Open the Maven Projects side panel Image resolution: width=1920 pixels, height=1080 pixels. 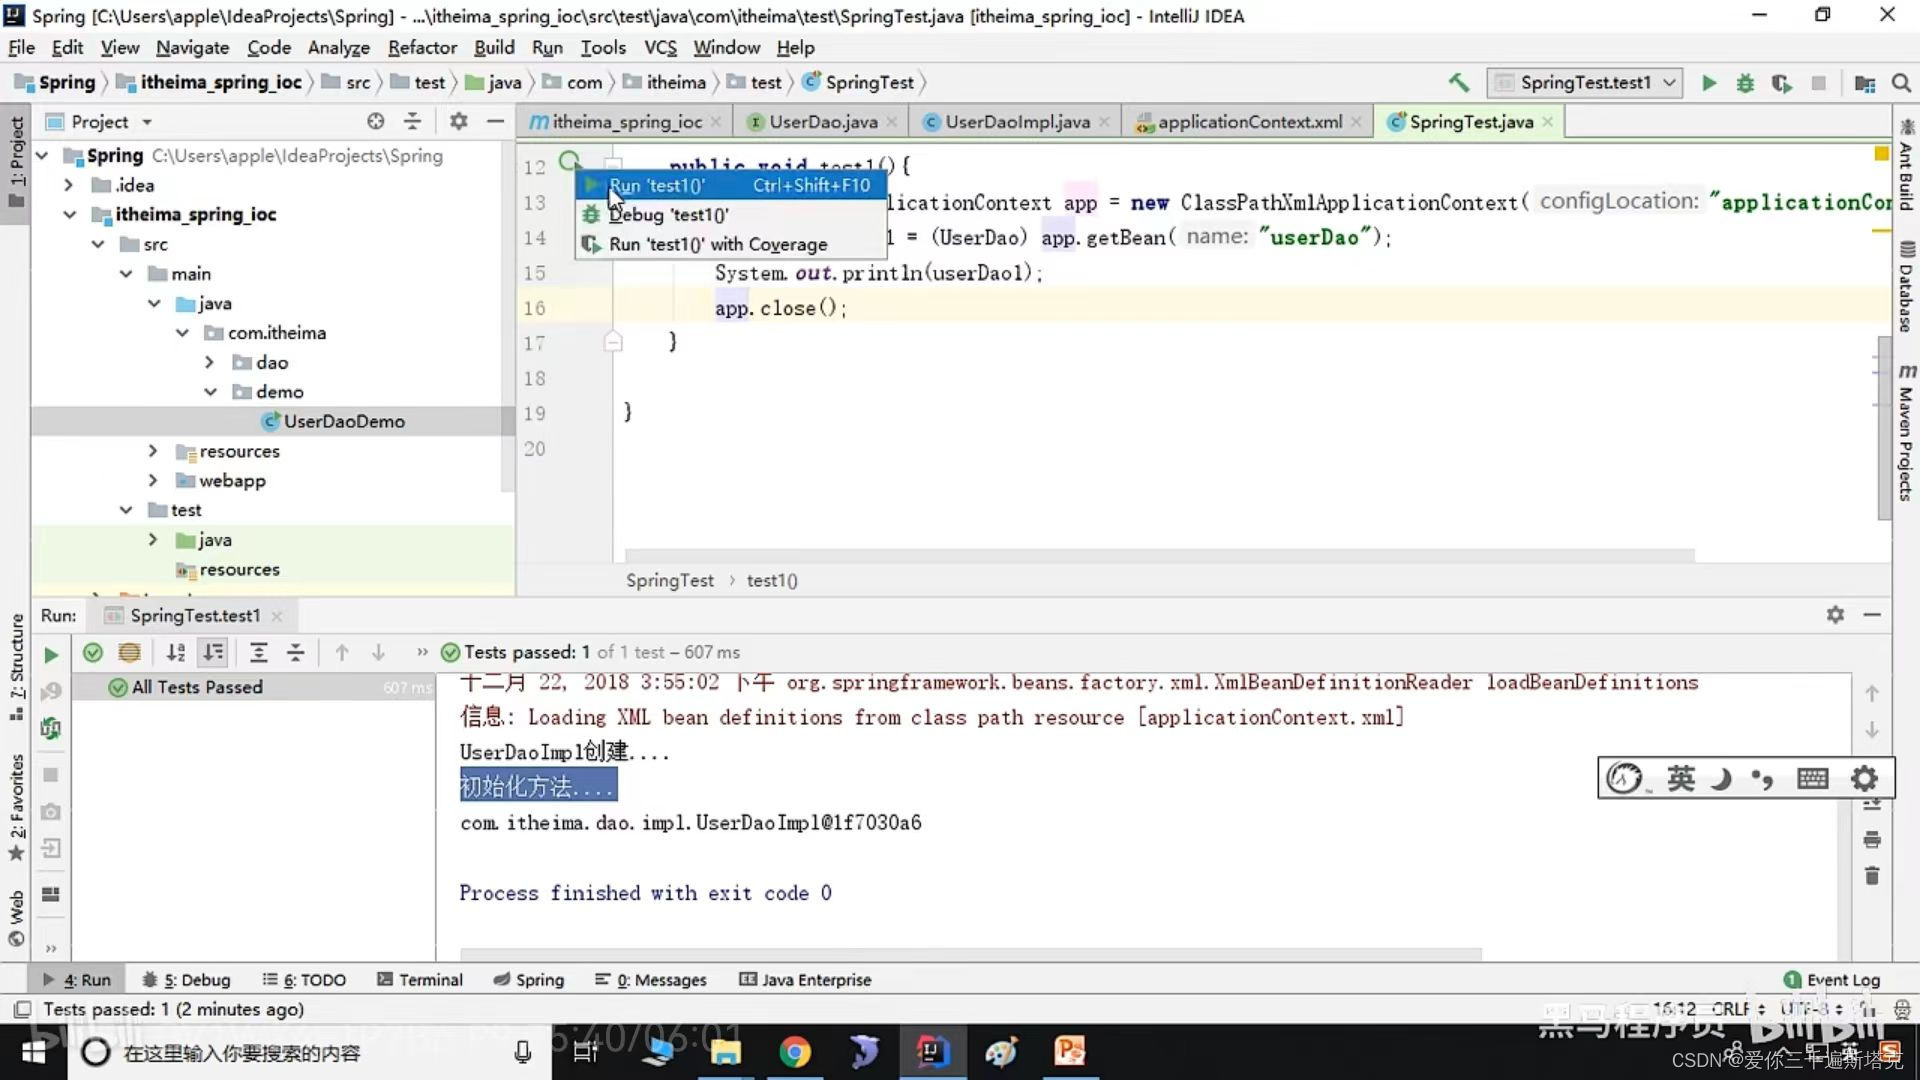click(x=1906, y=432)
